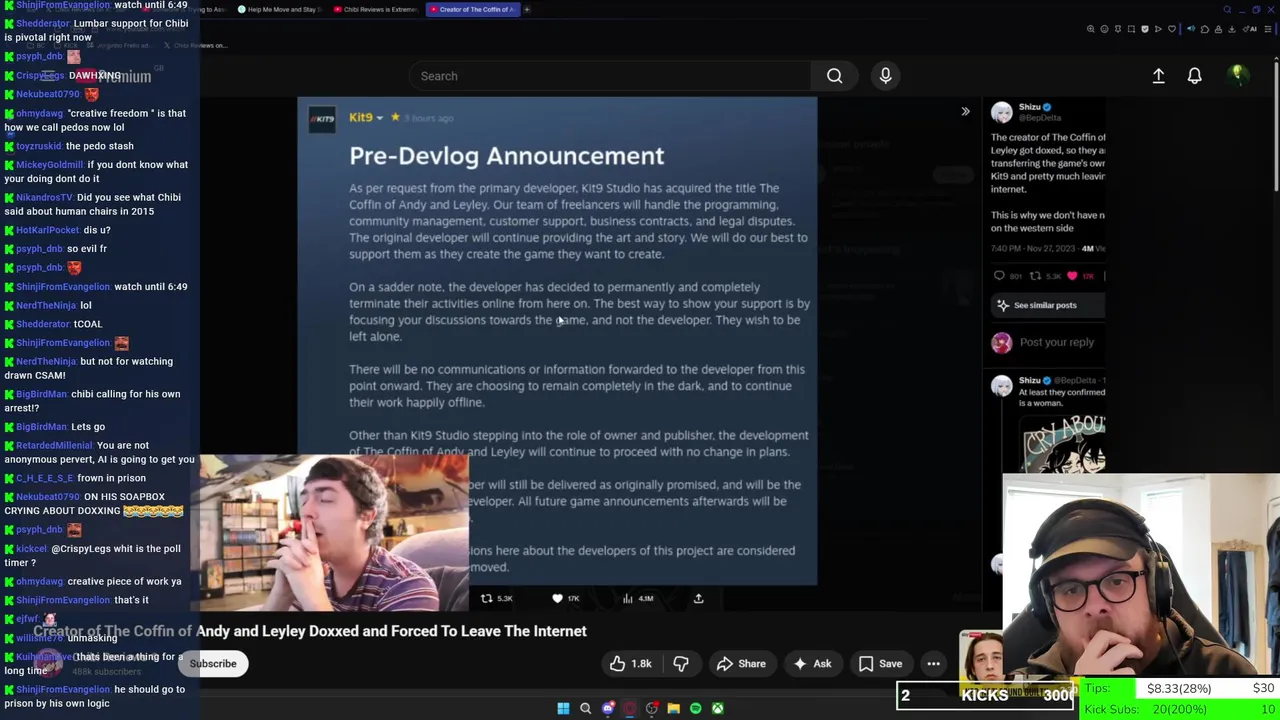Image resolution: width=1280 pixels, height=720 pixels.
Task: Open the video's three-dot more actions menu
Action: click(933, 663)
